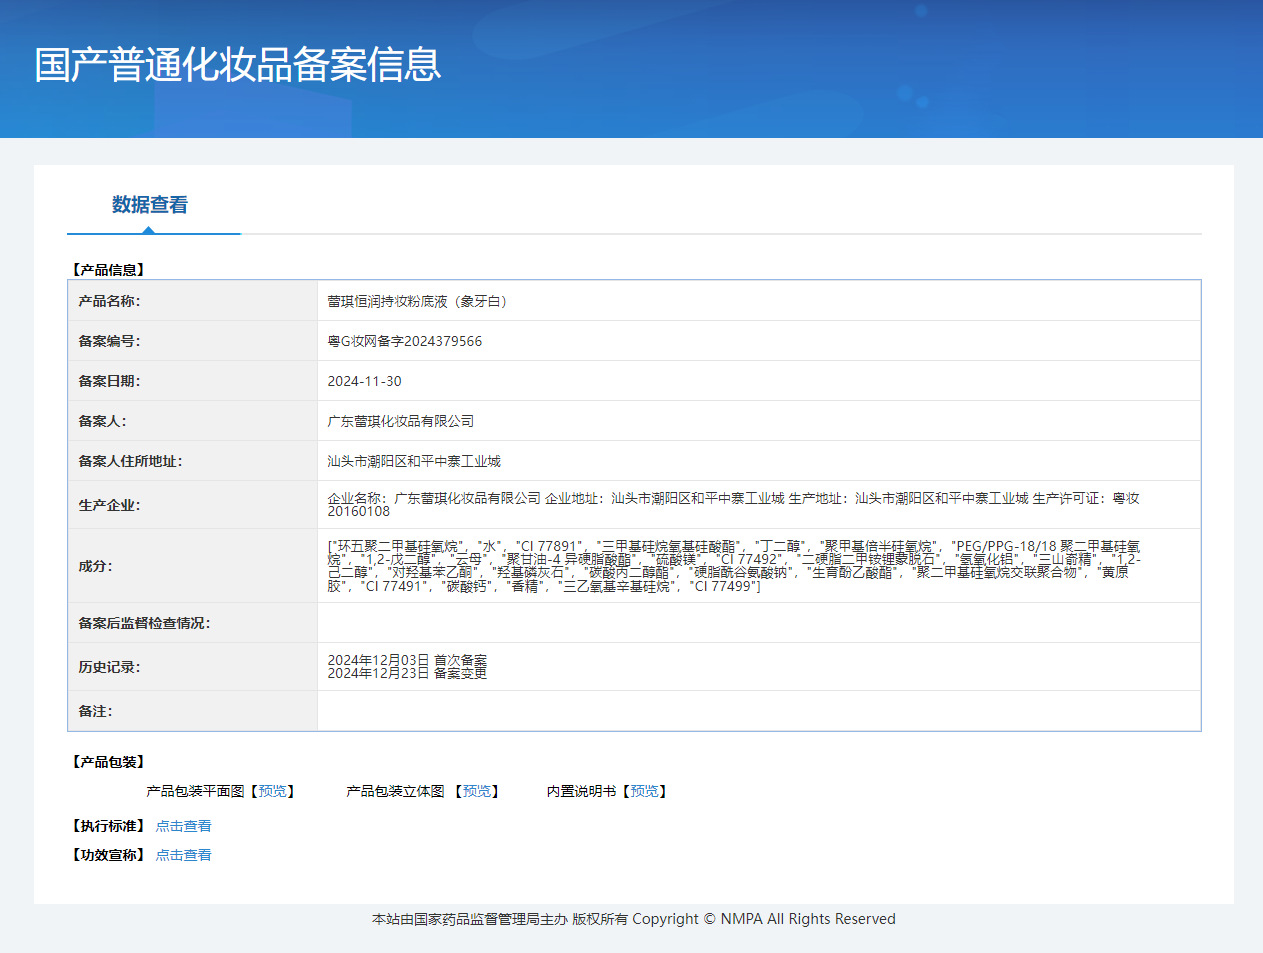
Task: Click the 国产普通化妆品备案信息 page title
Action: 238,65
